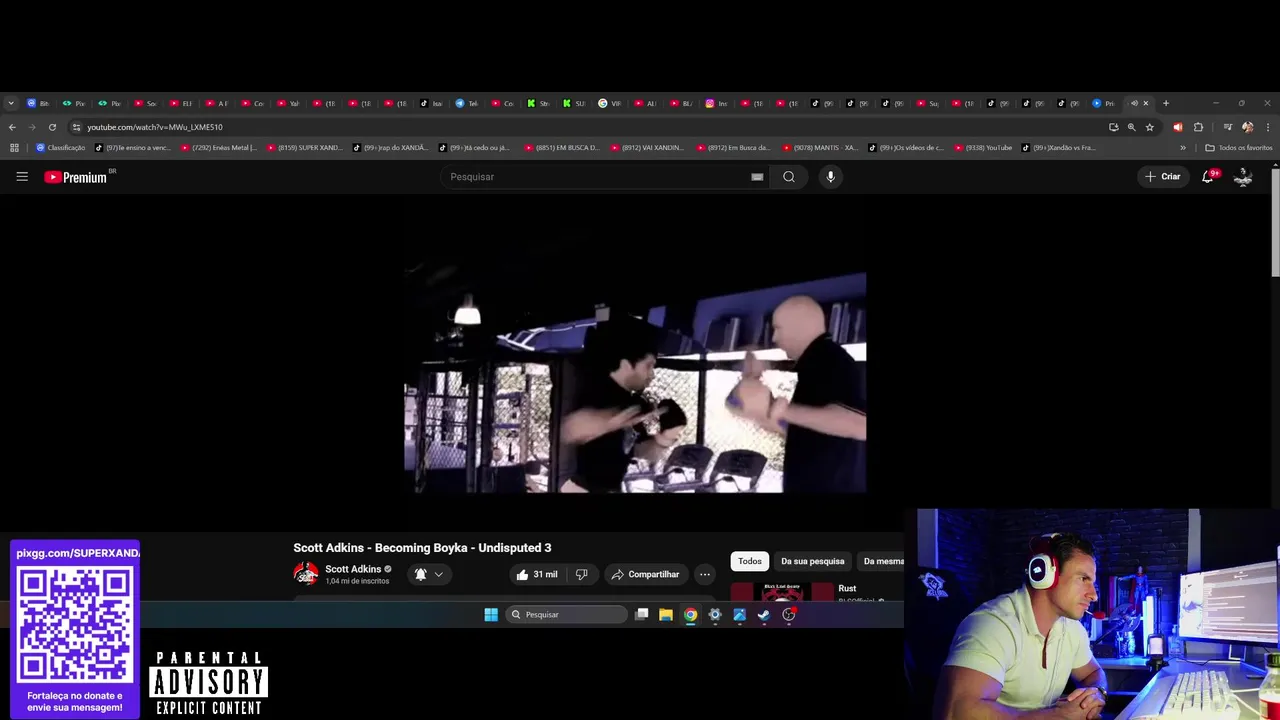Viewport: 1280px width, 720px height.
Task: Go back in browser history
Action: [12, 127]
